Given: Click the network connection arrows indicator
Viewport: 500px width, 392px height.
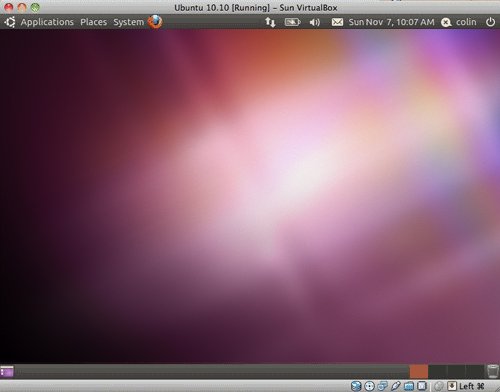Looking at the screenshot, I should [270, 22].
